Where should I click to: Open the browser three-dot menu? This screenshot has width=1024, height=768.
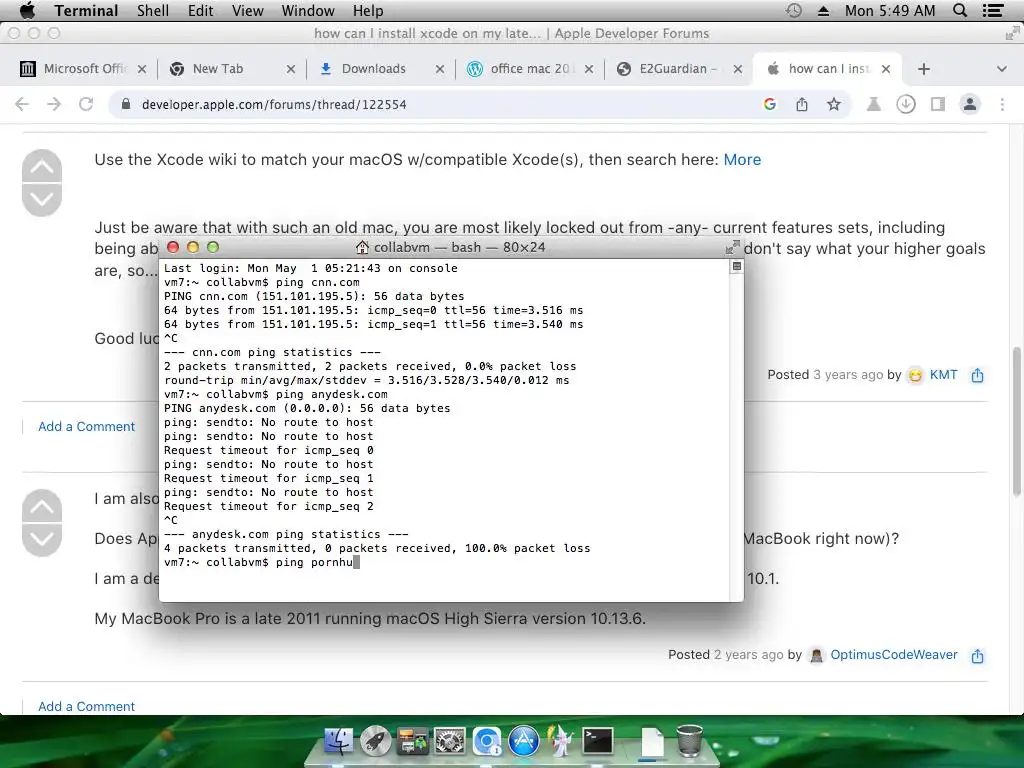point(1002,104)
